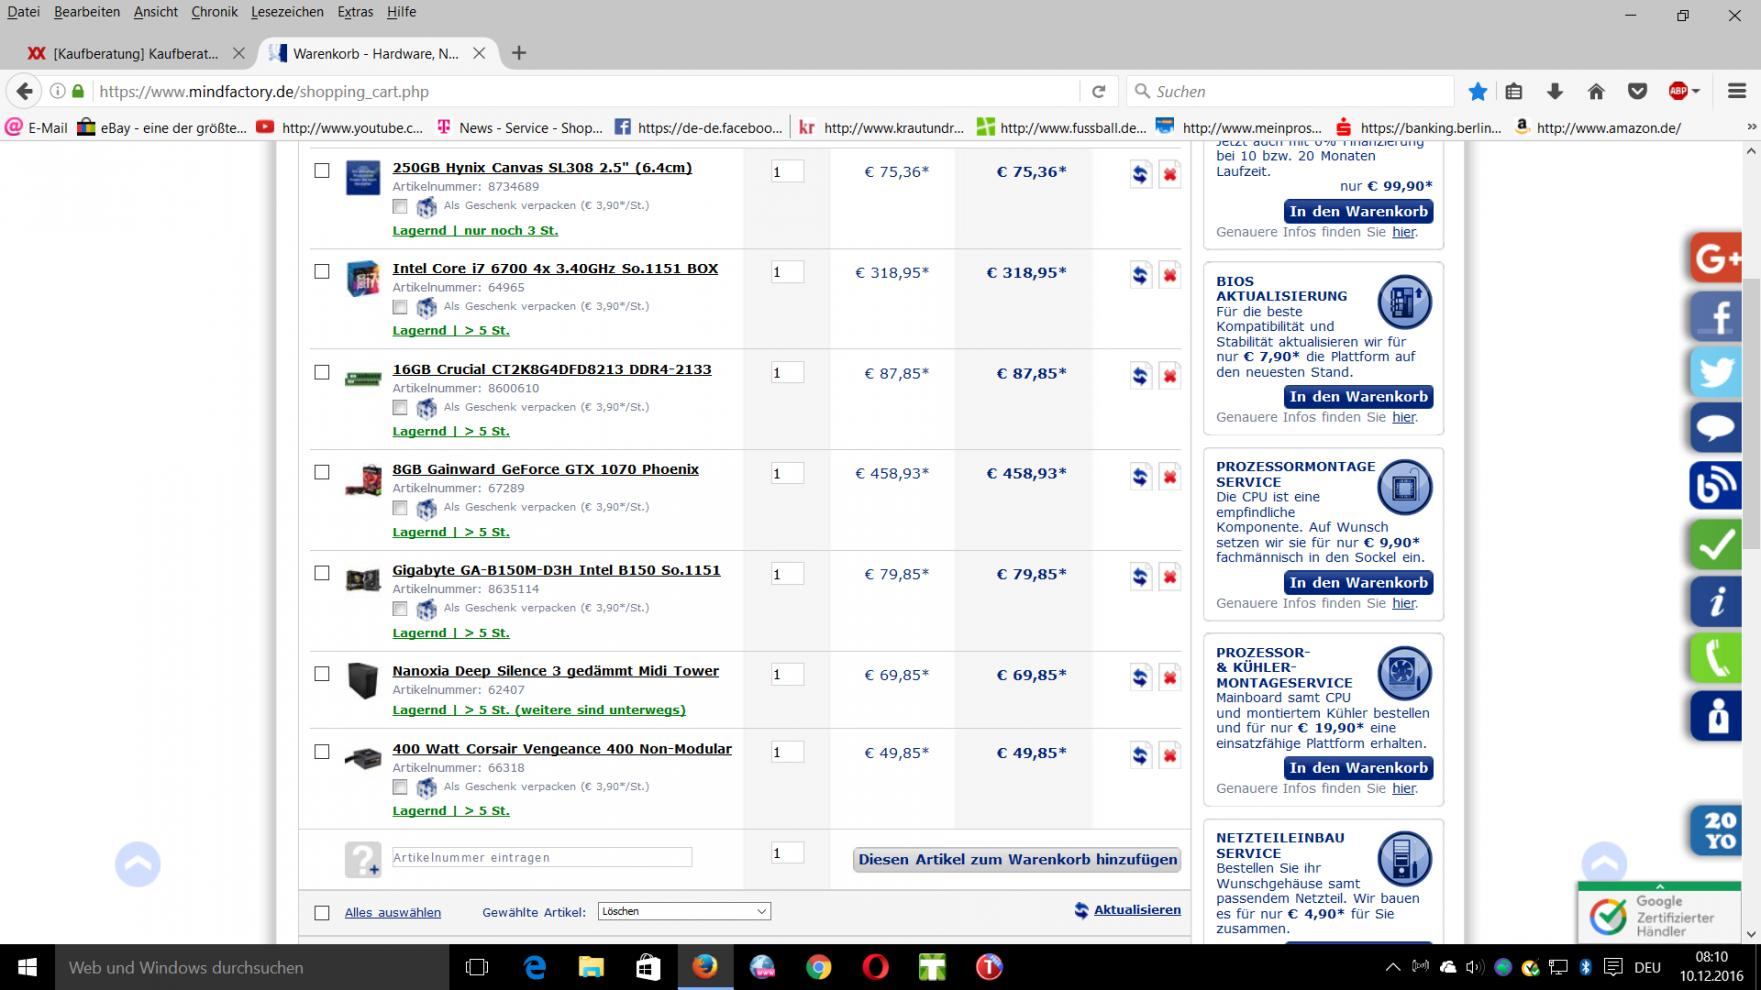The width and height of the screenshot is (1761, 990).
Task: Open the Lesezeichen menu
Action: [287, 12]
